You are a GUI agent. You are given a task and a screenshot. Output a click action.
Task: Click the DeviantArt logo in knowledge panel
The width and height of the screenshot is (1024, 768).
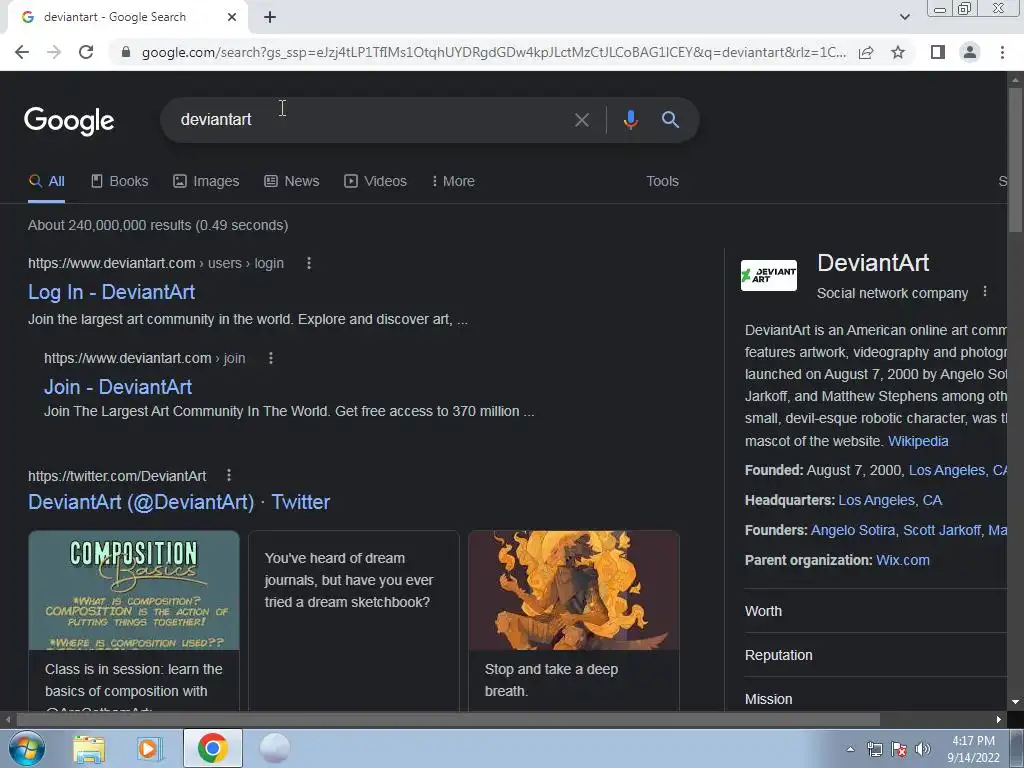point(769,275)
